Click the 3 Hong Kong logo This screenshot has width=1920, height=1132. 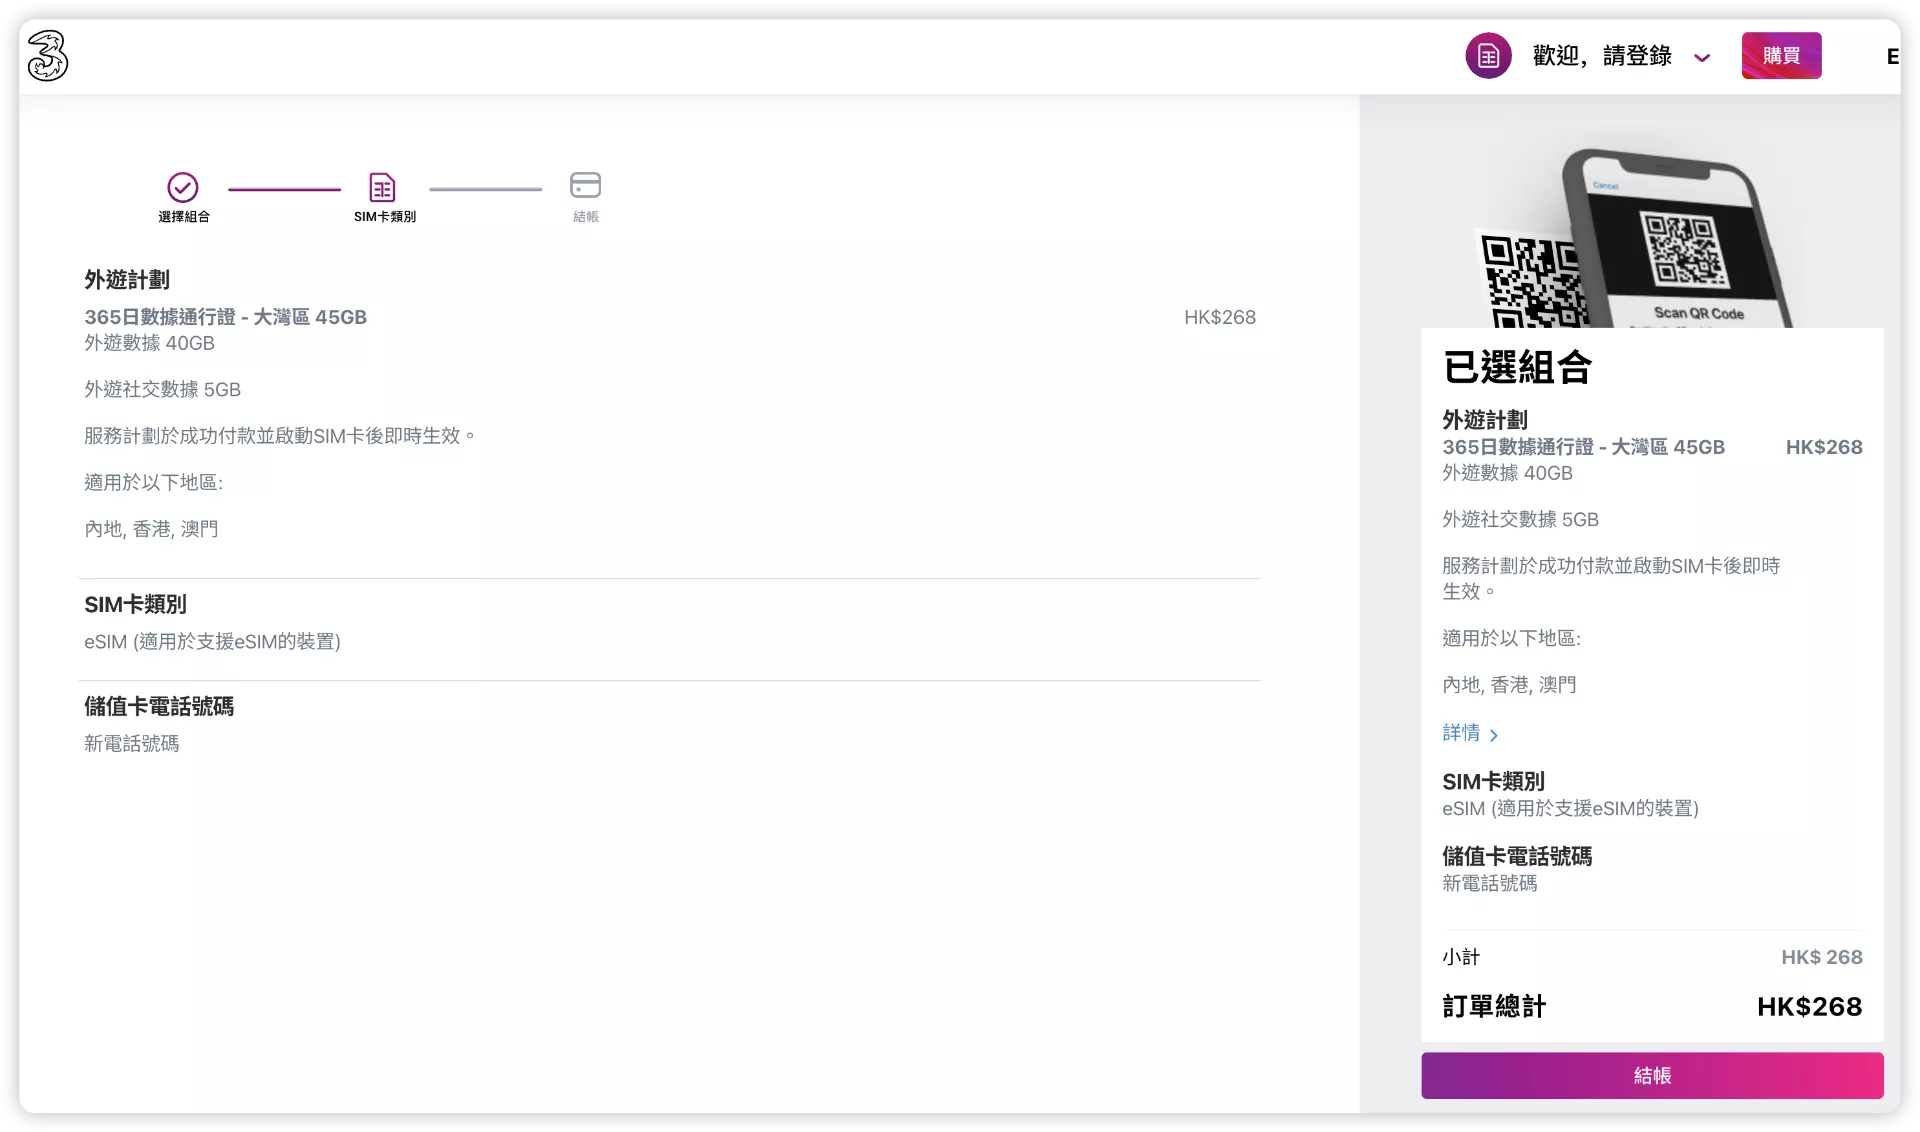coord(47,55)
